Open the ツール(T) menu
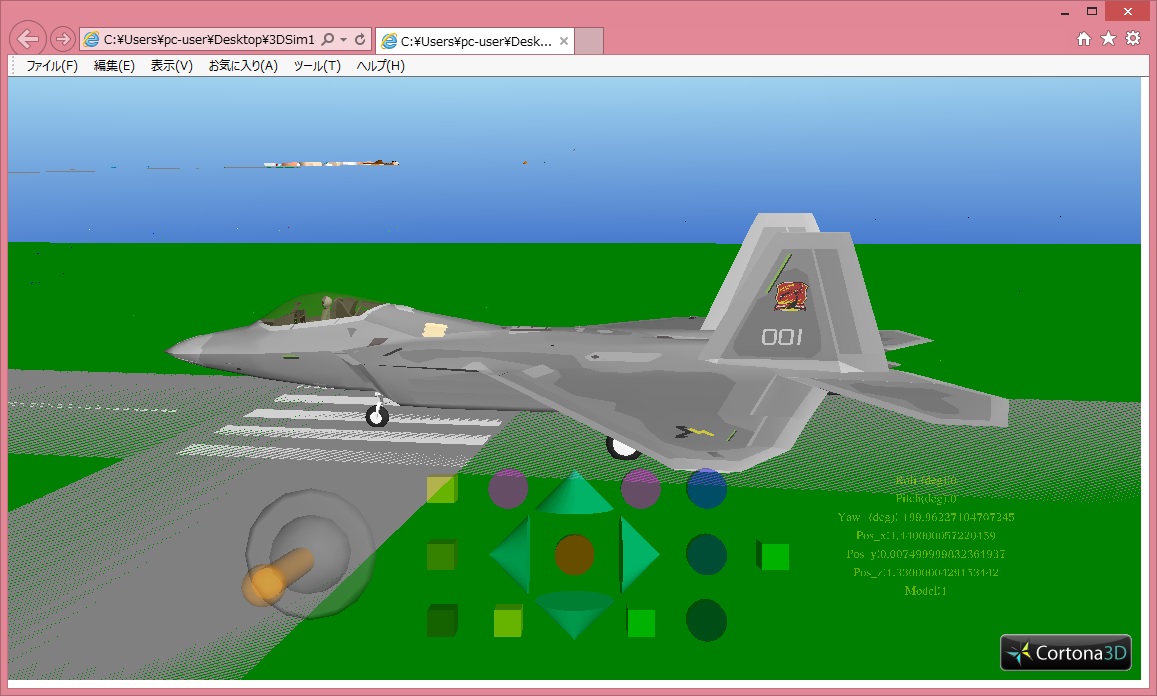This screenshot has height=696, width=1157. pyautogui.click(x=317, y=66)
